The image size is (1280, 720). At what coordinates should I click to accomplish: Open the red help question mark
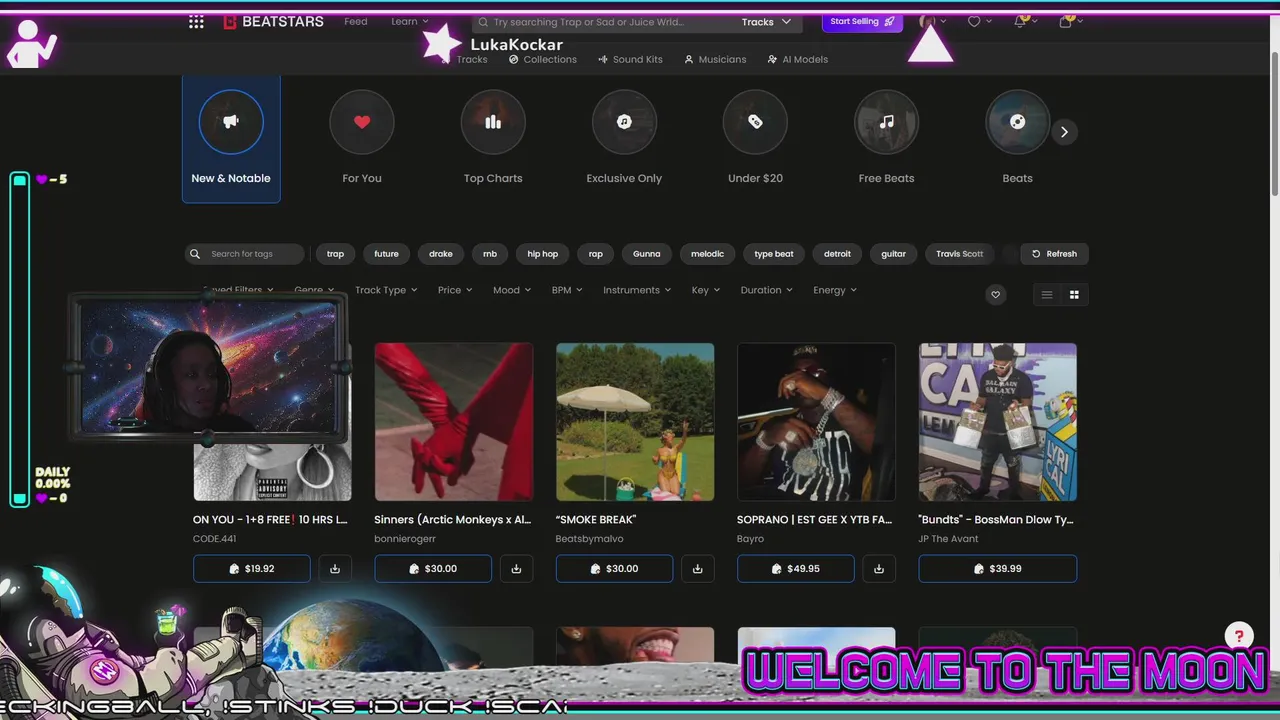click(1239, 635)
